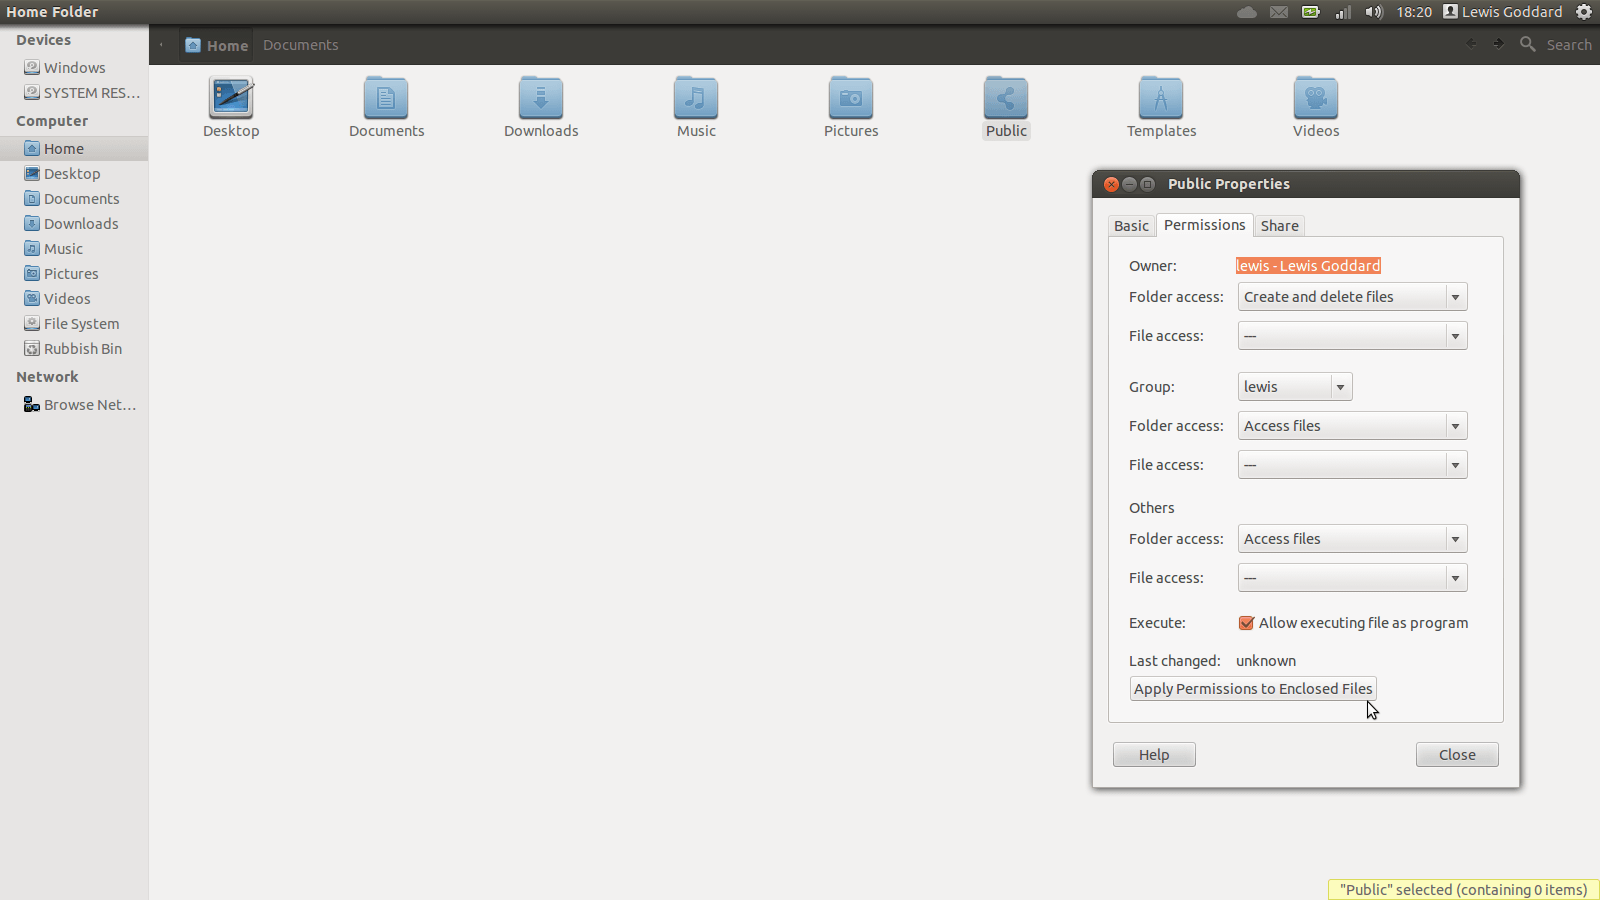Open Others File access dropdown
This screenshot has width=1600, height=900.
(1352, 578)
